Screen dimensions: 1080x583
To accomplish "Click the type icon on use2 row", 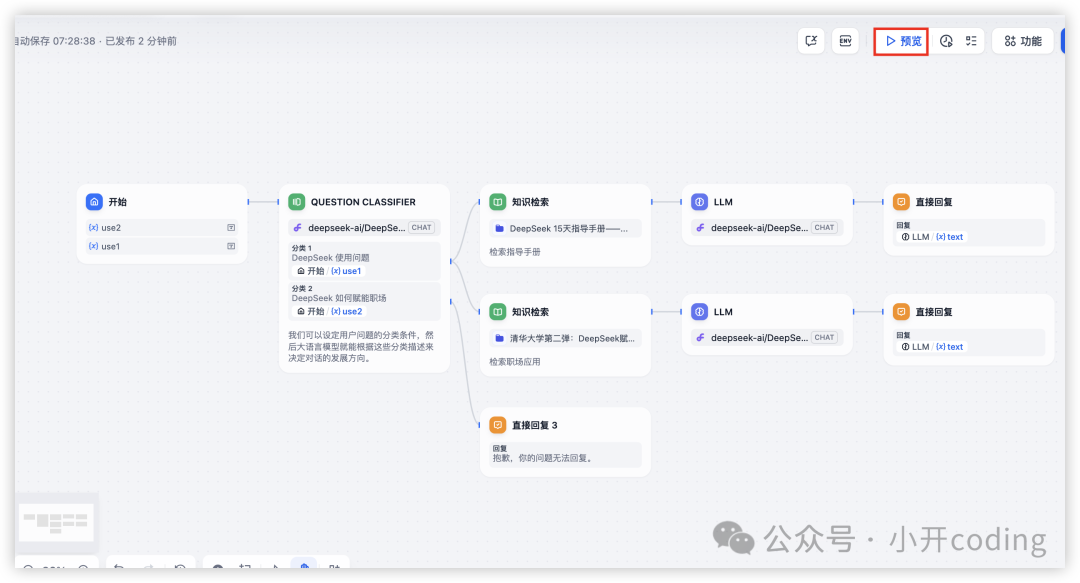I will click(231, 227).
